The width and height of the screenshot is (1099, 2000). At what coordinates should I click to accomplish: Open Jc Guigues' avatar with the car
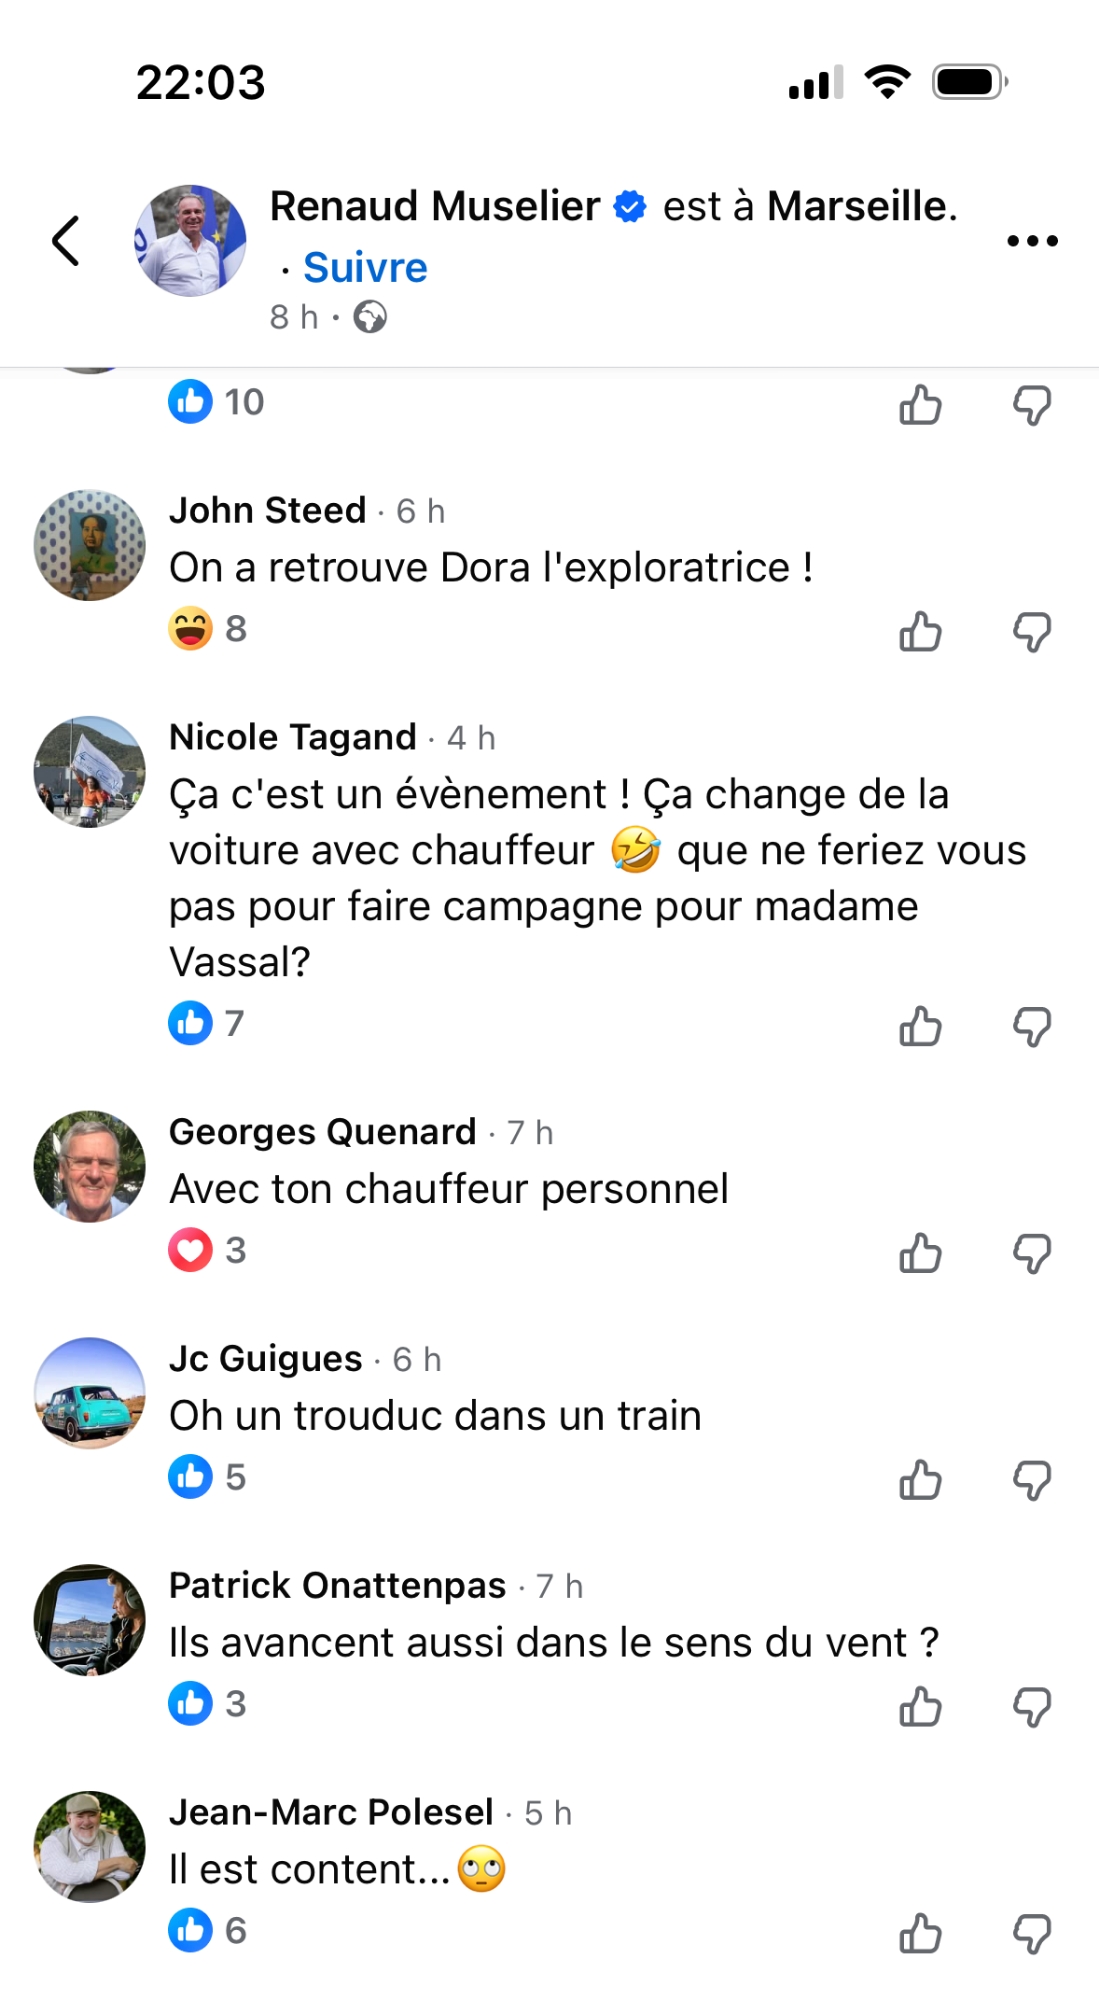(x=90, y=1393)
